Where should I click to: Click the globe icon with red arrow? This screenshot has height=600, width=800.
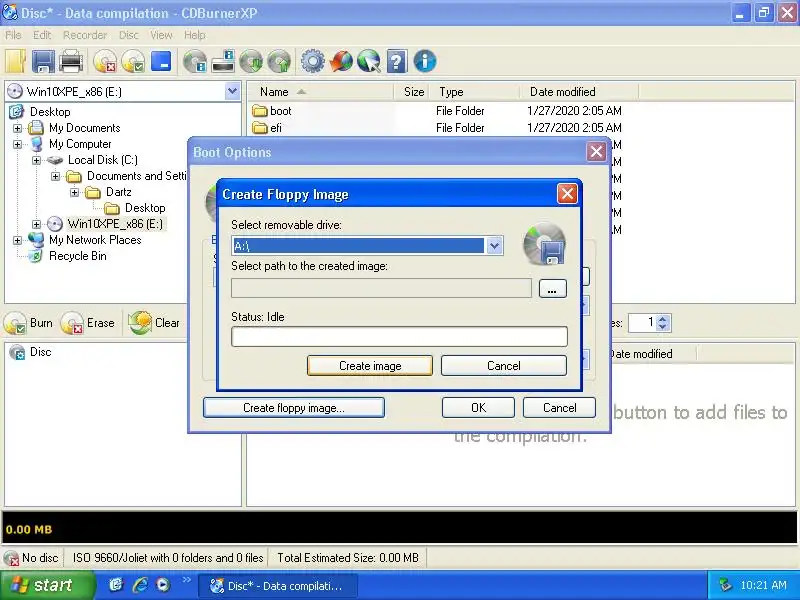(340, 62)
